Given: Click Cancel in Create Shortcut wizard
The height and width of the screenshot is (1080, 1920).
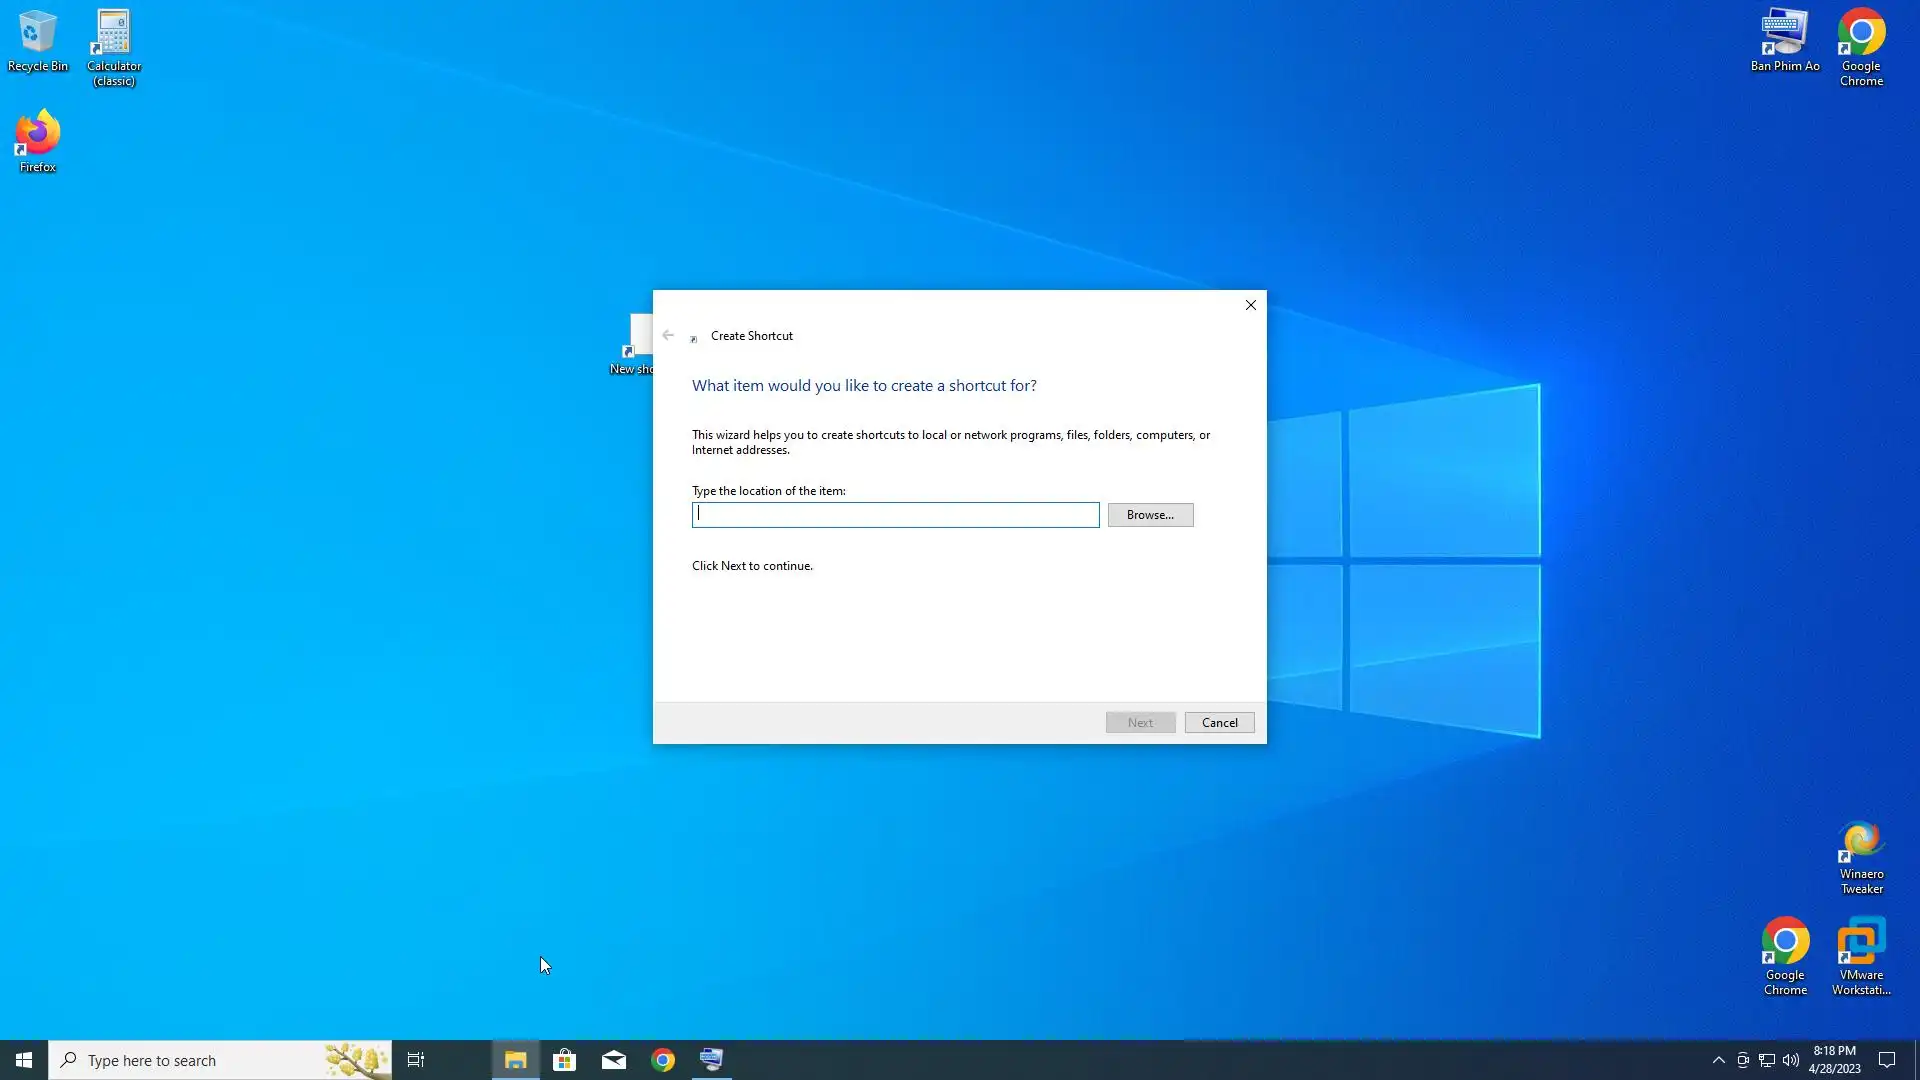Looking at the screenshot, I should [1219, 723].
